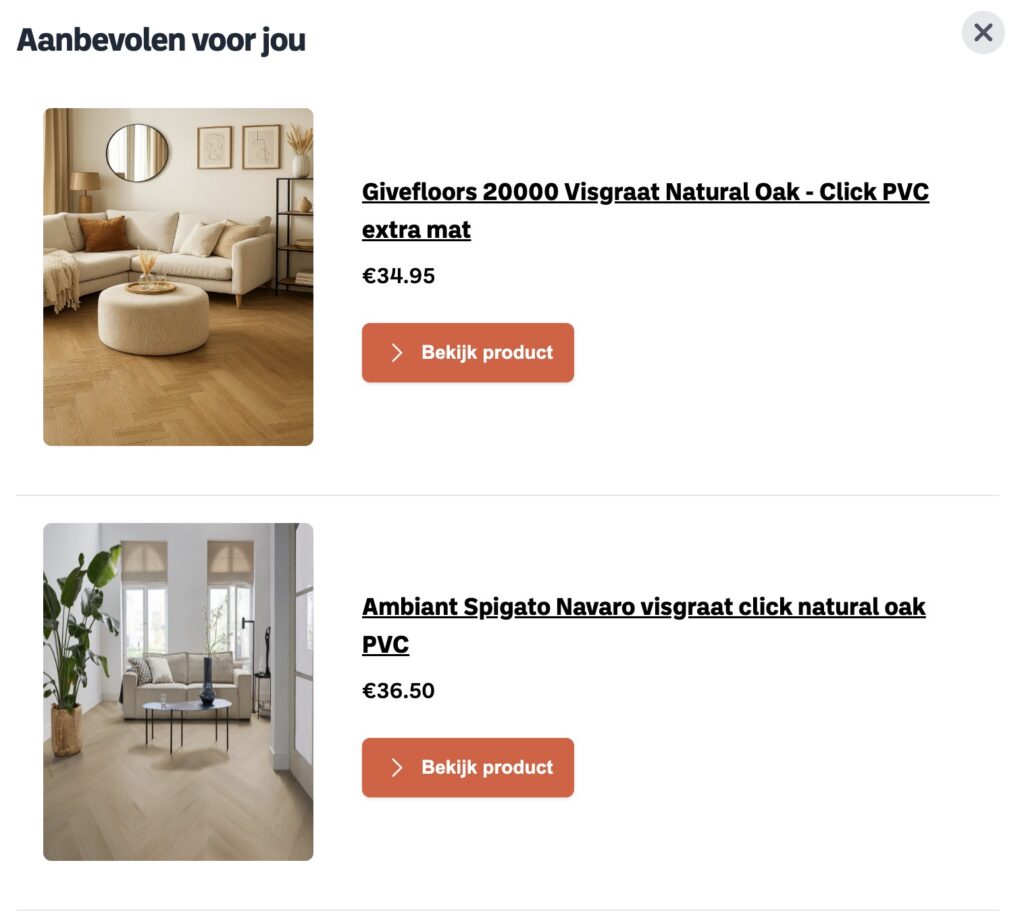This screenshot has width=1024, height=919.
Task: Click the round mirror in the Givefloors photo
Action: click(137, 152)
